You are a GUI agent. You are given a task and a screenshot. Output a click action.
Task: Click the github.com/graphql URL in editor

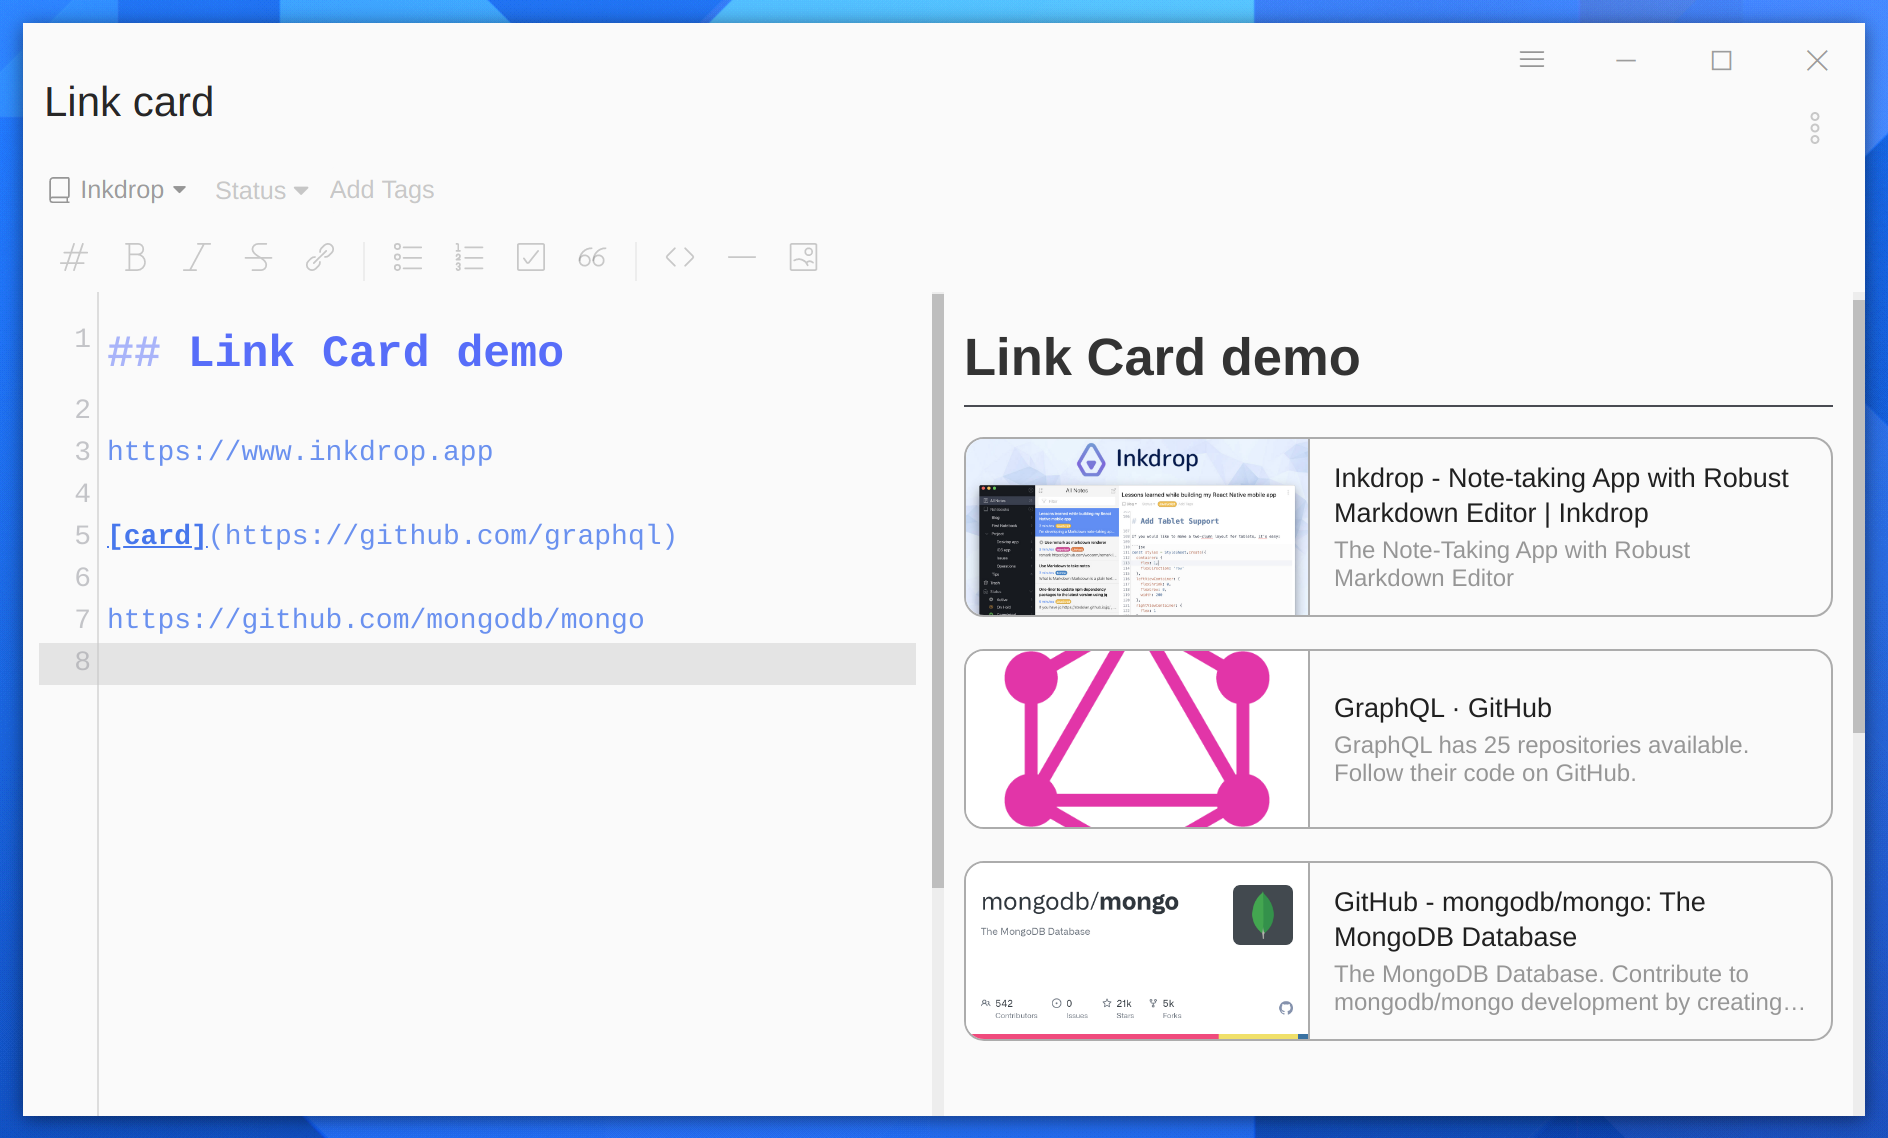(x=443, y=536)
